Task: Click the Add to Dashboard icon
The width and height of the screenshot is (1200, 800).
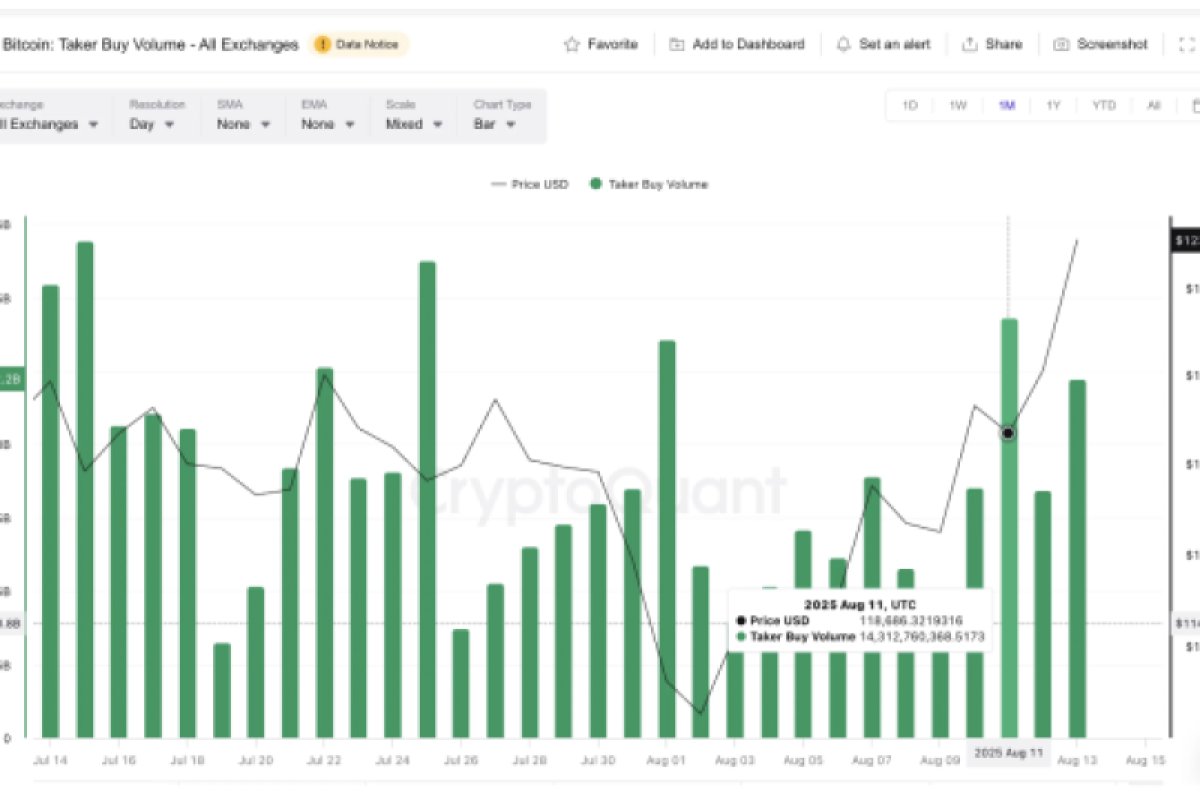Action: 677,44
